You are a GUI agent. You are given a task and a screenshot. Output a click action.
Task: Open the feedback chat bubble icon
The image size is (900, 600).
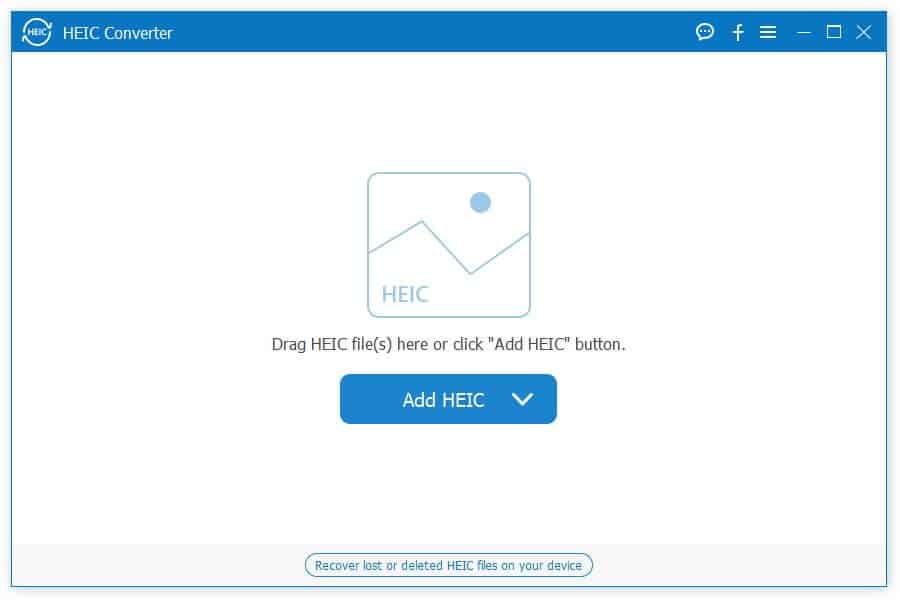(705, 32)
